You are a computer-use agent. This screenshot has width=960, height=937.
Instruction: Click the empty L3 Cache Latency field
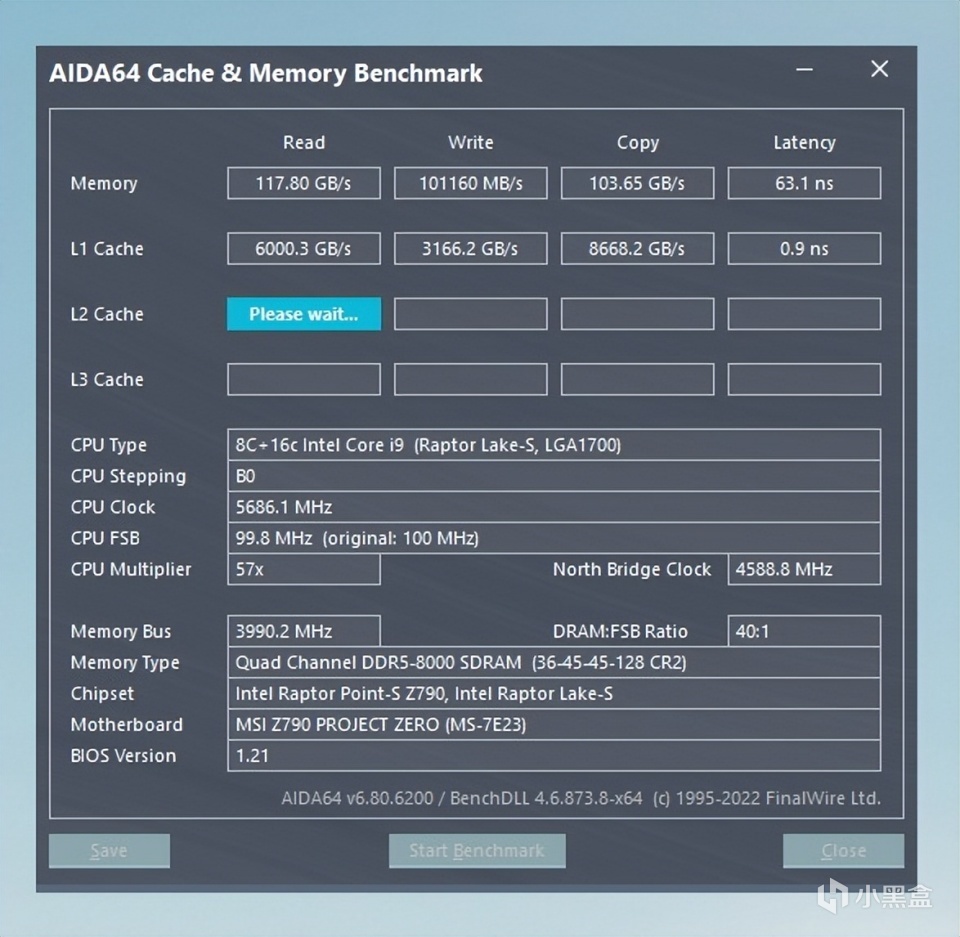(804, 379)
